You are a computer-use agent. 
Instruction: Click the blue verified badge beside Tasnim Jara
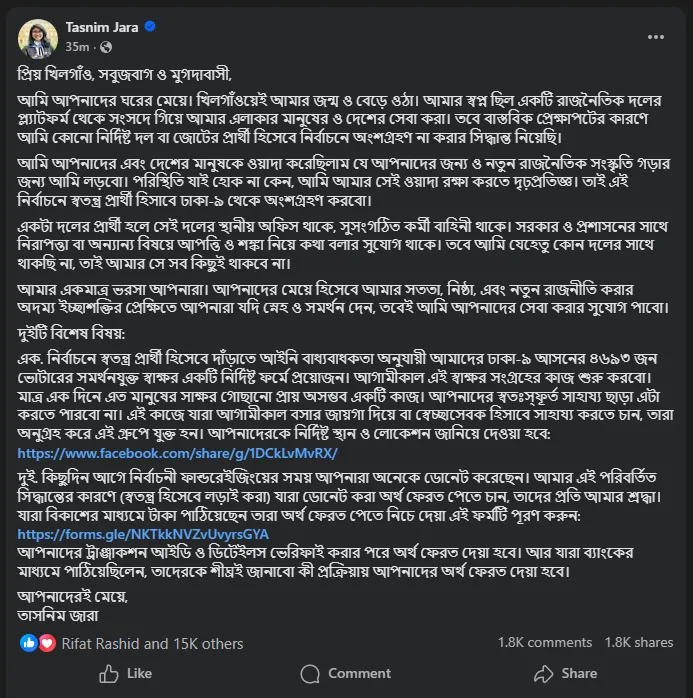coord(150,27)
